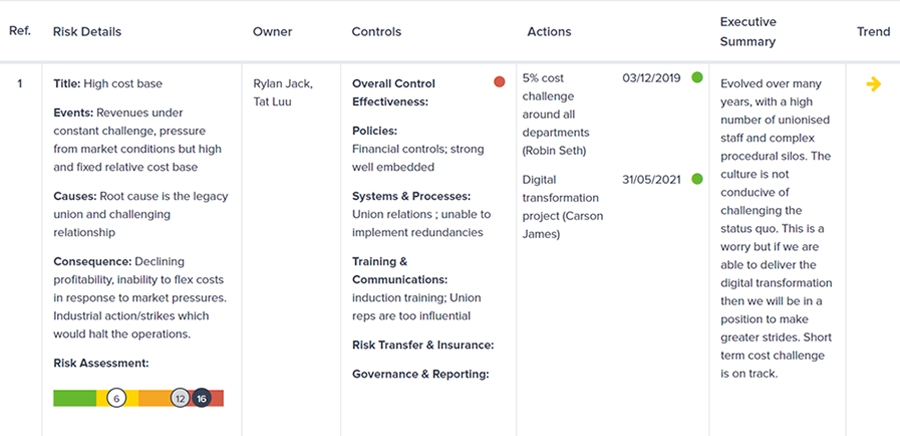
Task: Click the Controls column header
Action: coord(377,32)
